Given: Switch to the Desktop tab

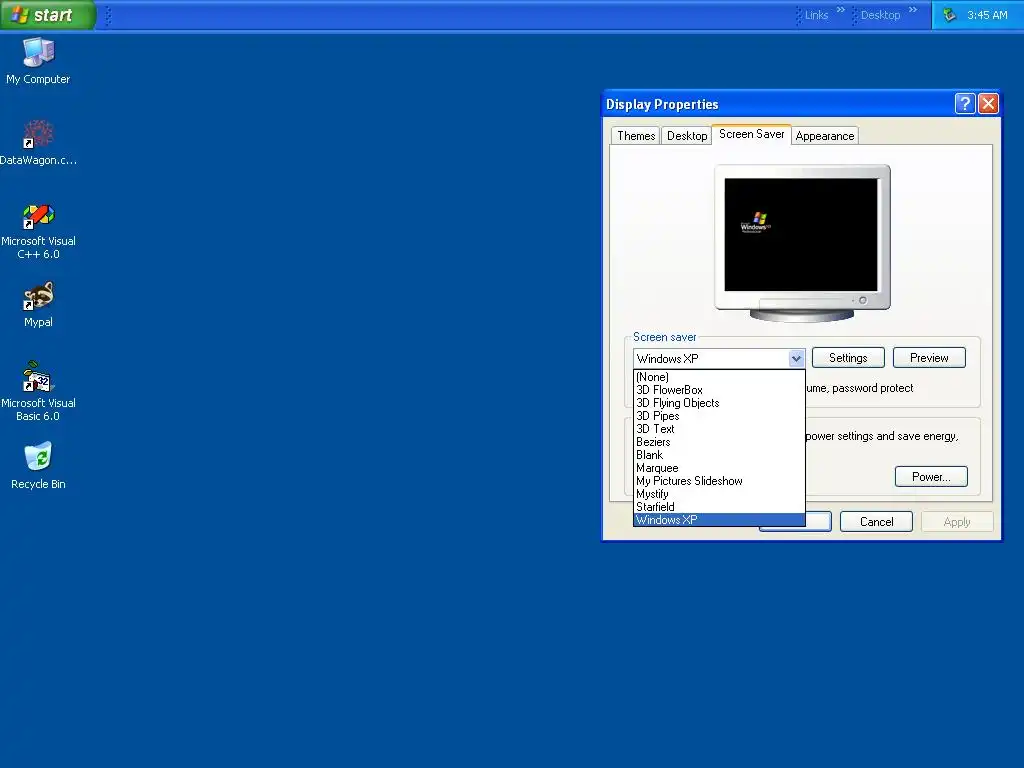Looking at the screenshot, I should (686, 136).
